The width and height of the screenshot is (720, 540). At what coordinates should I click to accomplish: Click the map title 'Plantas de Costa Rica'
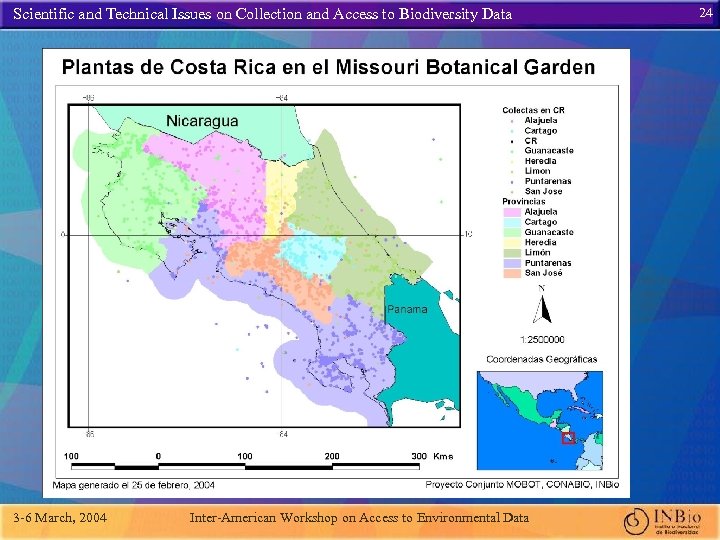click(x=328, y=67)
